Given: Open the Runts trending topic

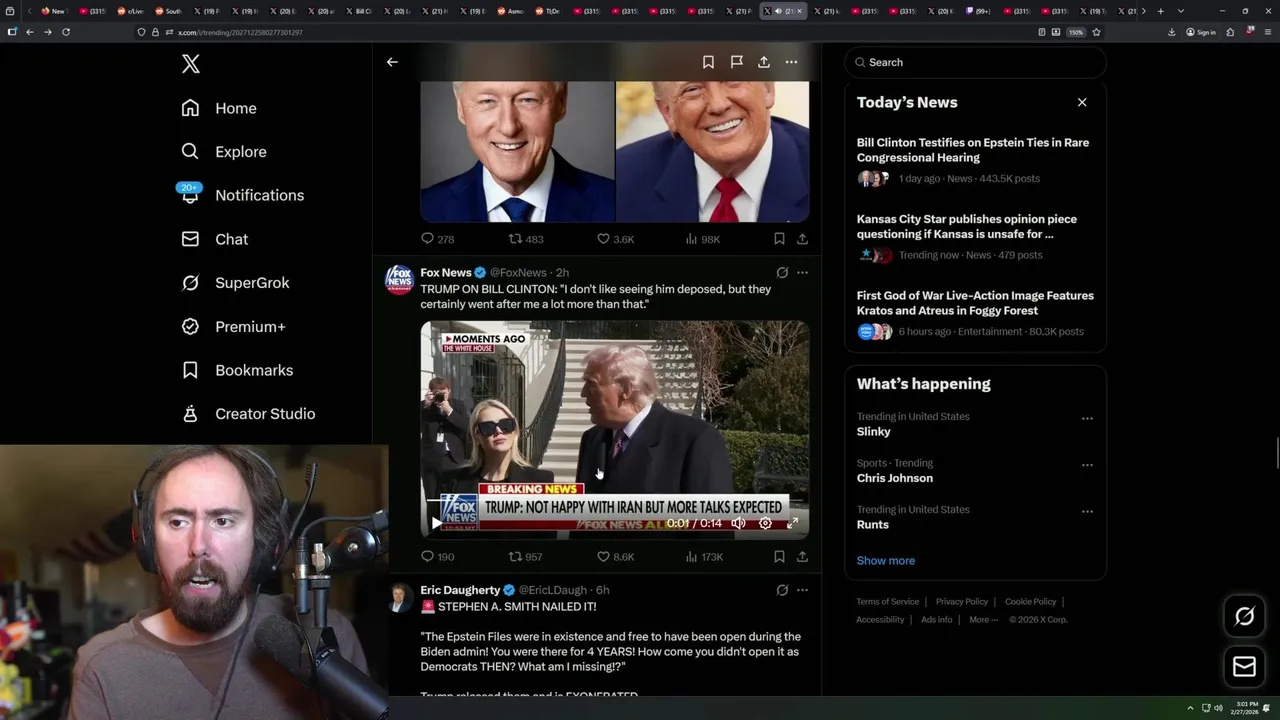Looking at the screenshot, I should click(872, 525).
